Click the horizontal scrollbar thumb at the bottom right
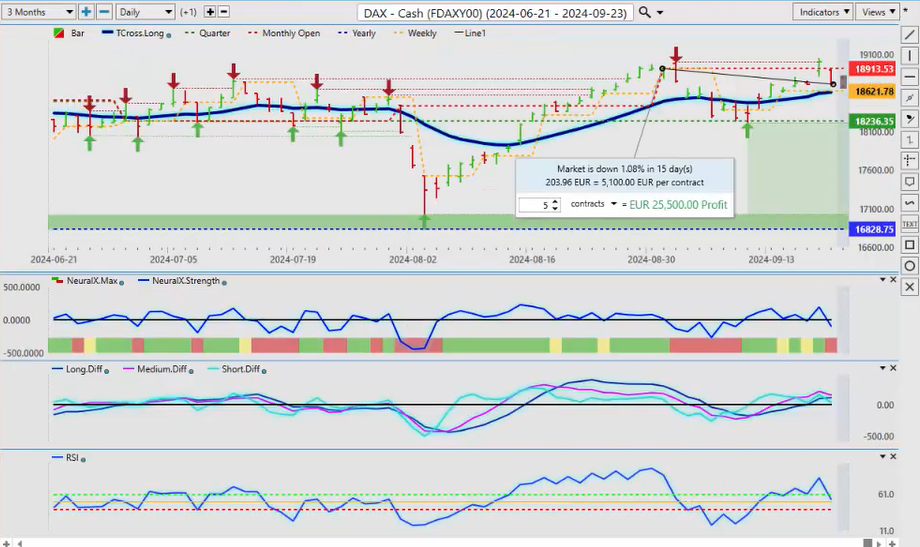Image resolution: width=920 pixels, height=547 pixels. pyautogui.click(x=867, y=542)
